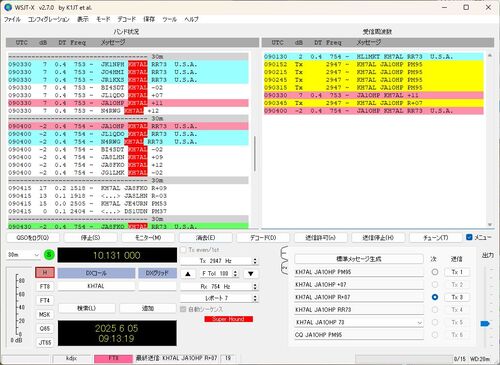
Task: Select the KH7AL JE4URN PM53 decode row
Action: pos(128,204)
